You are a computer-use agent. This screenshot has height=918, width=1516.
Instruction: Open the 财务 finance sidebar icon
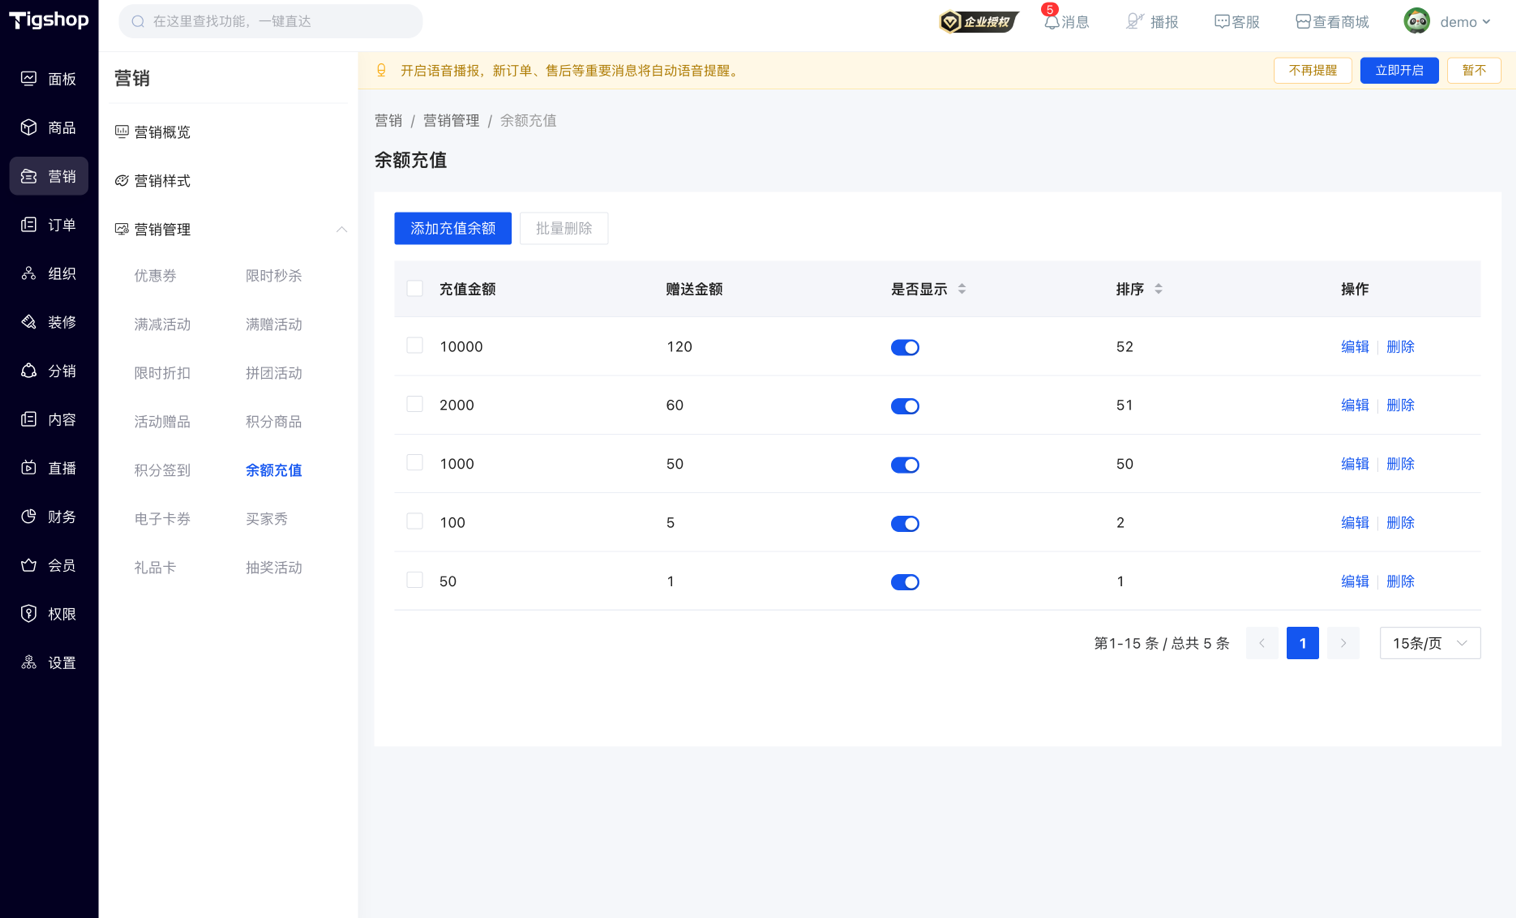click(29, 517)
